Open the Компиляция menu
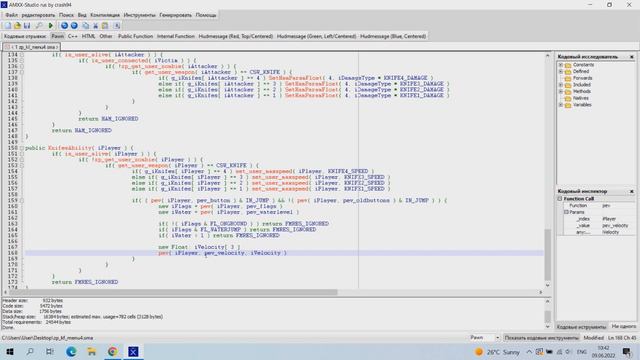 coord(105,15)
